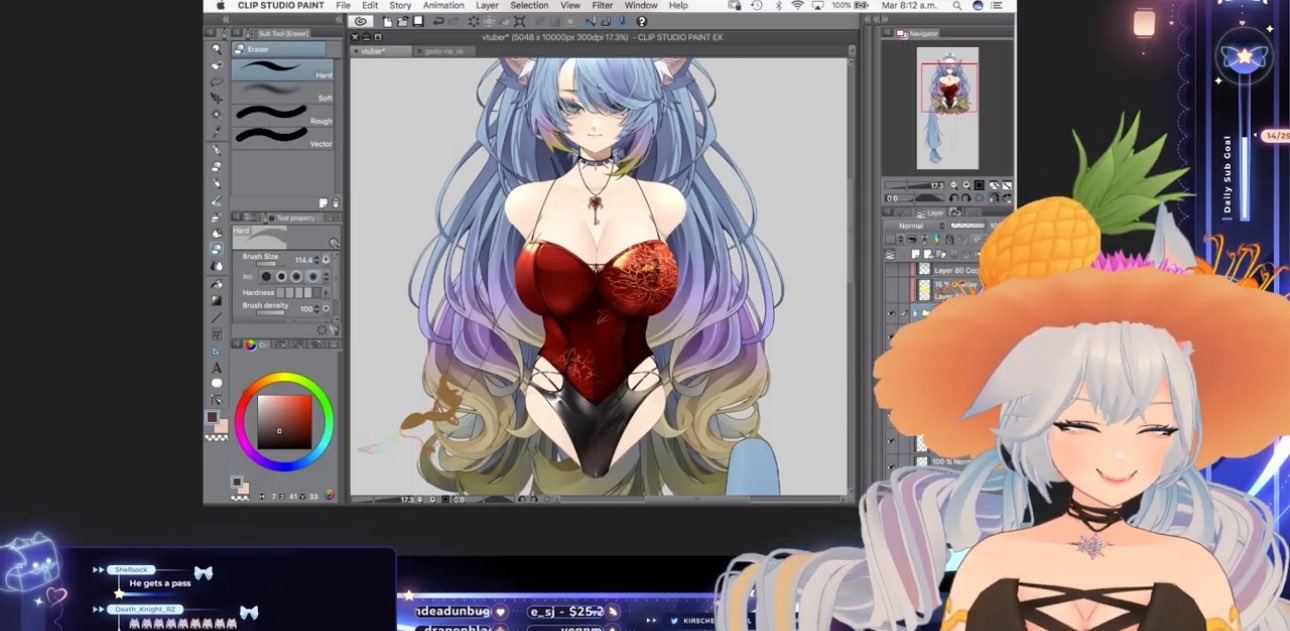This screenshot has width=1290, height=631.
Task: Click the Brush density value stepper
Action: coord(318,309)
